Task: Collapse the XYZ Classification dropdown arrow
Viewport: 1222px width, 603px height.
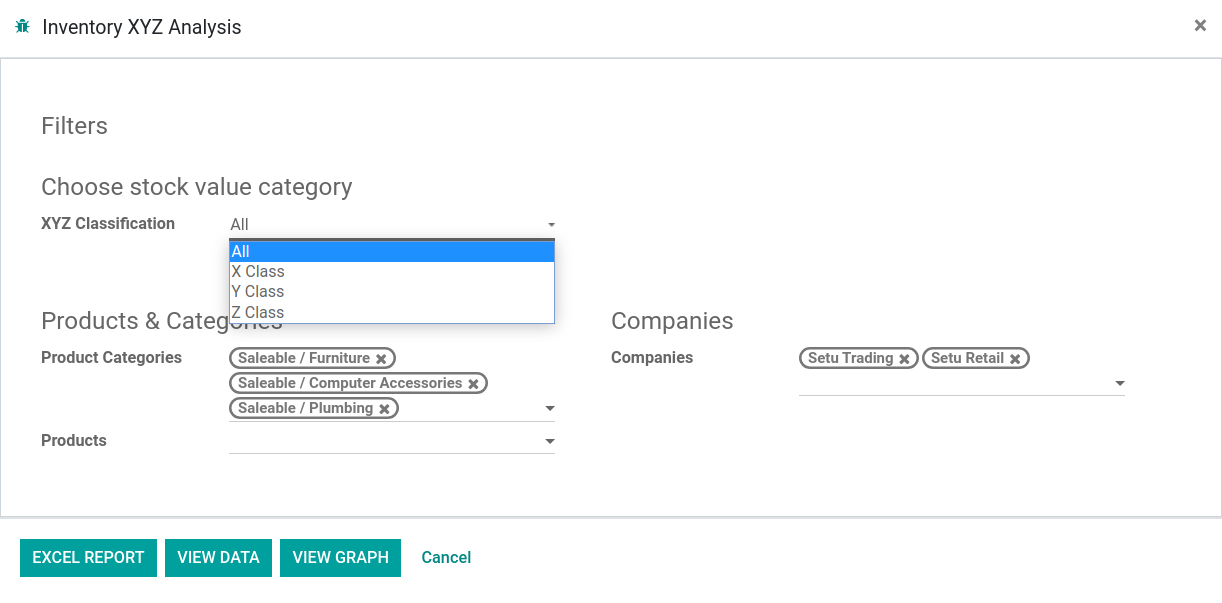Action: tap(551, 225)
